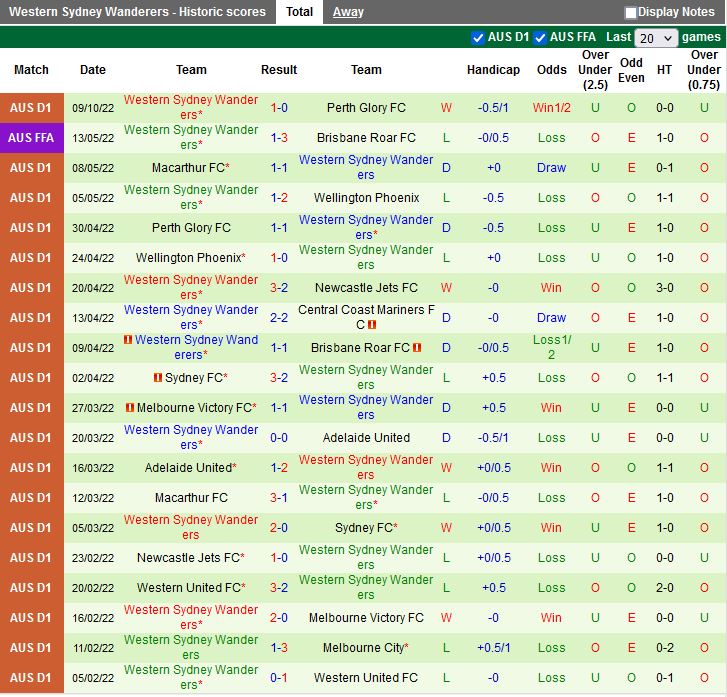Click the Over Under (2.5) column header
Screen dimensions: 727x697
[x=595, y=70]
